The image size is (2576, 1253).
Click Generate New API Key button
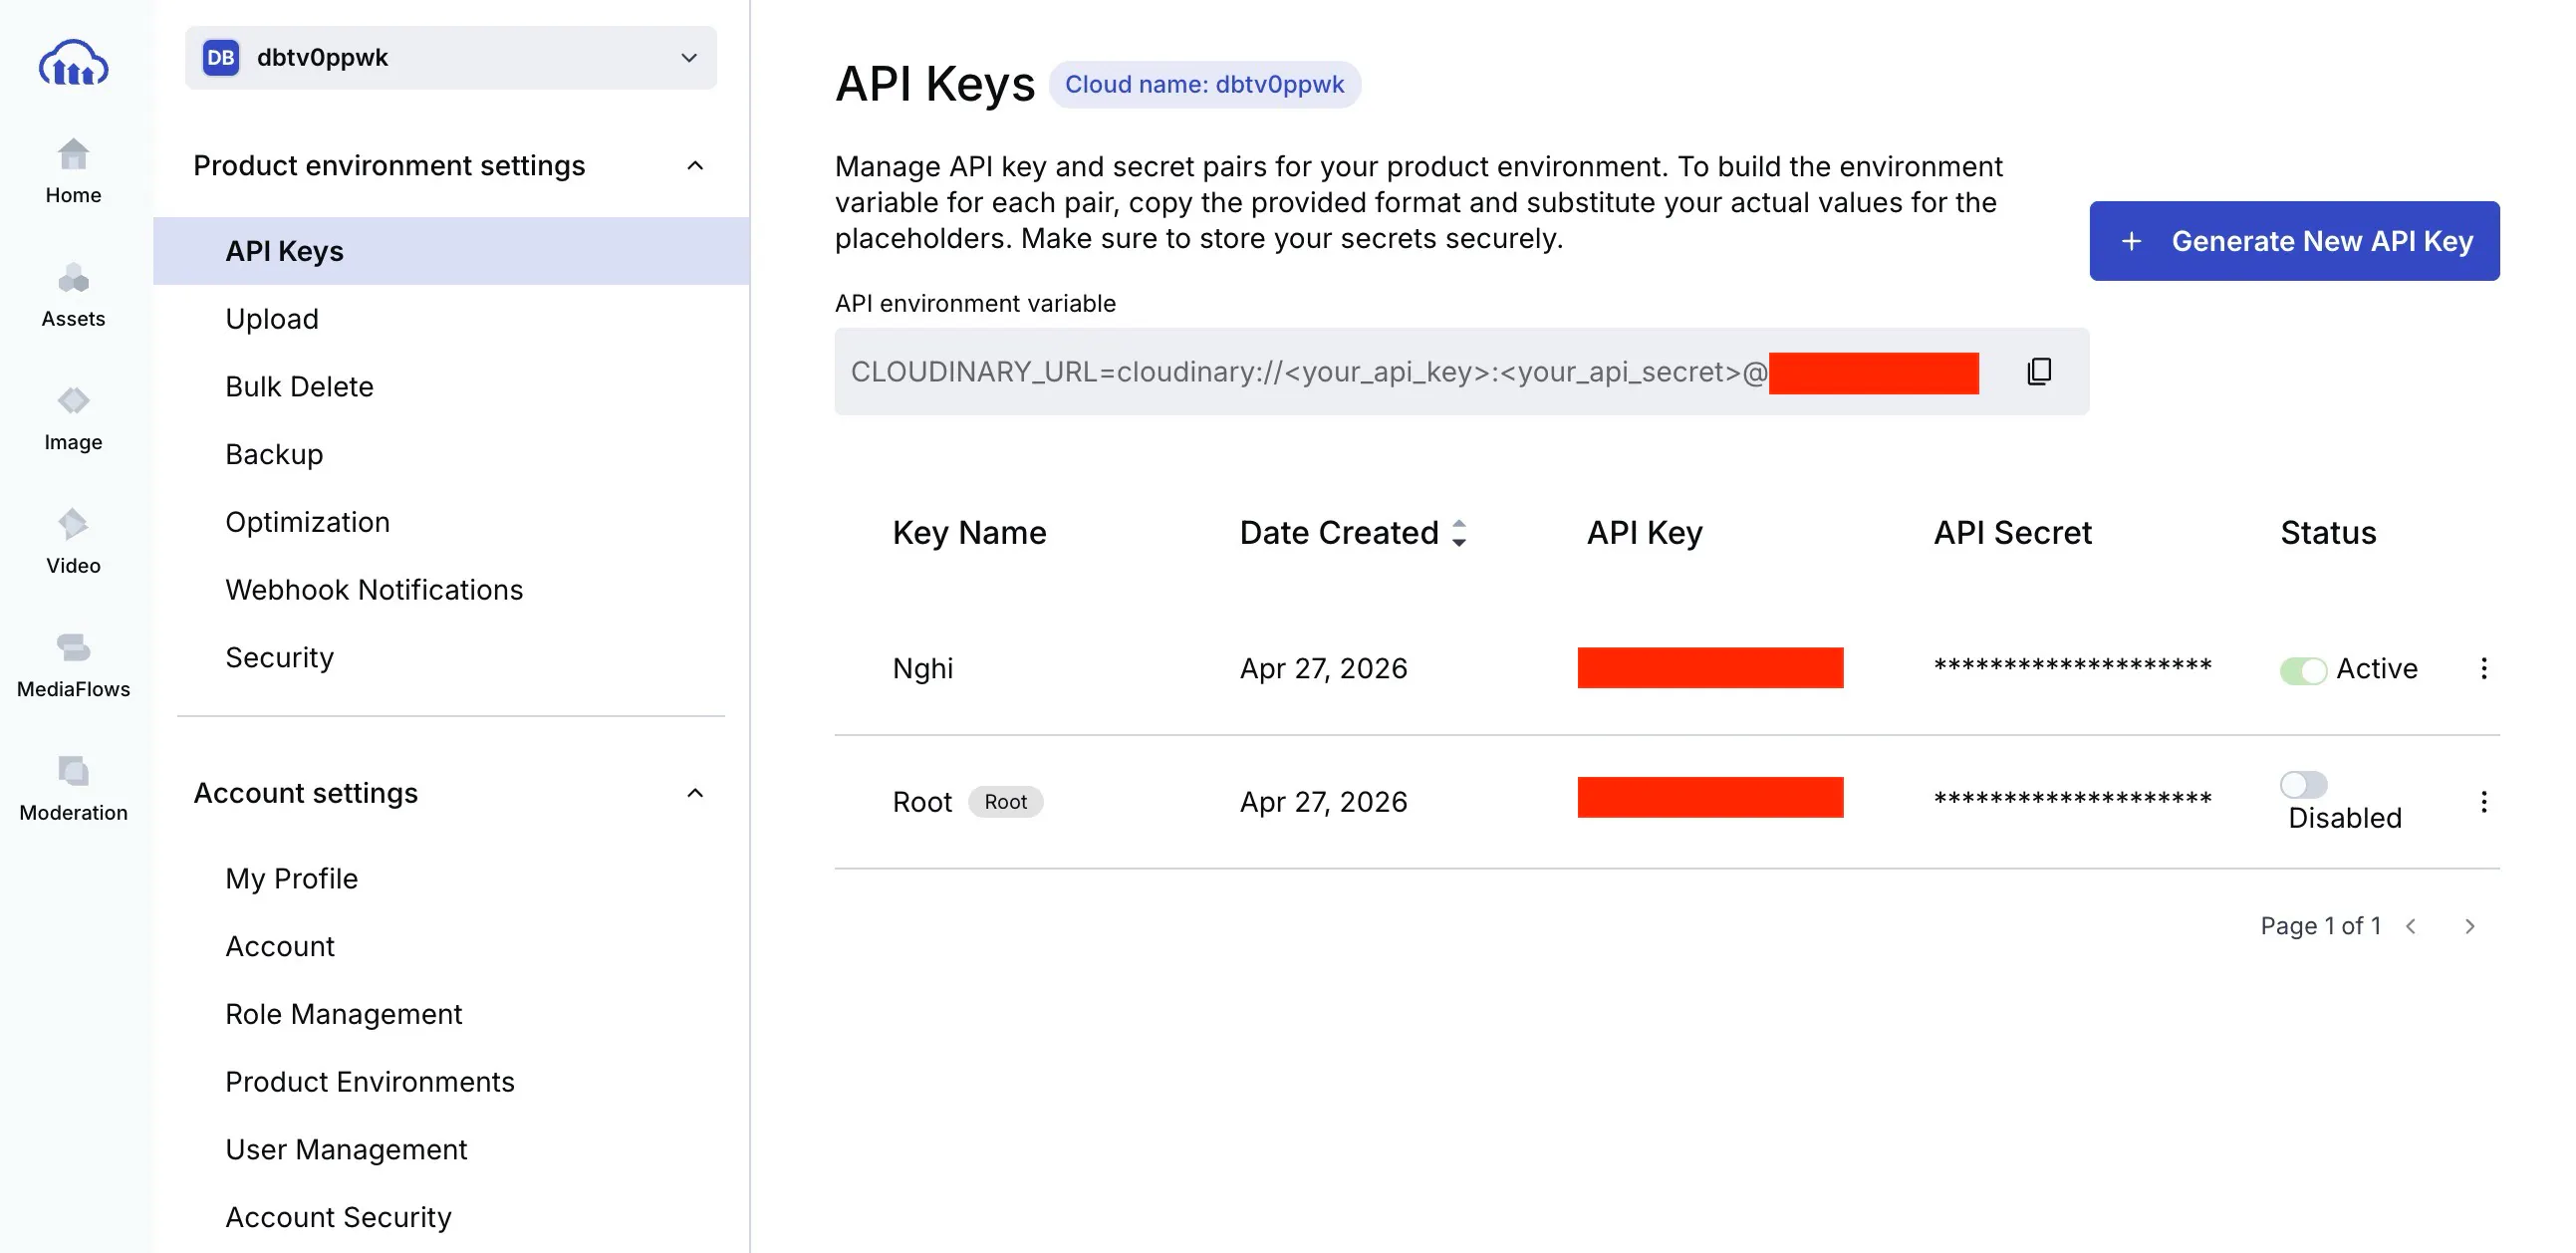click(2293, 241)
